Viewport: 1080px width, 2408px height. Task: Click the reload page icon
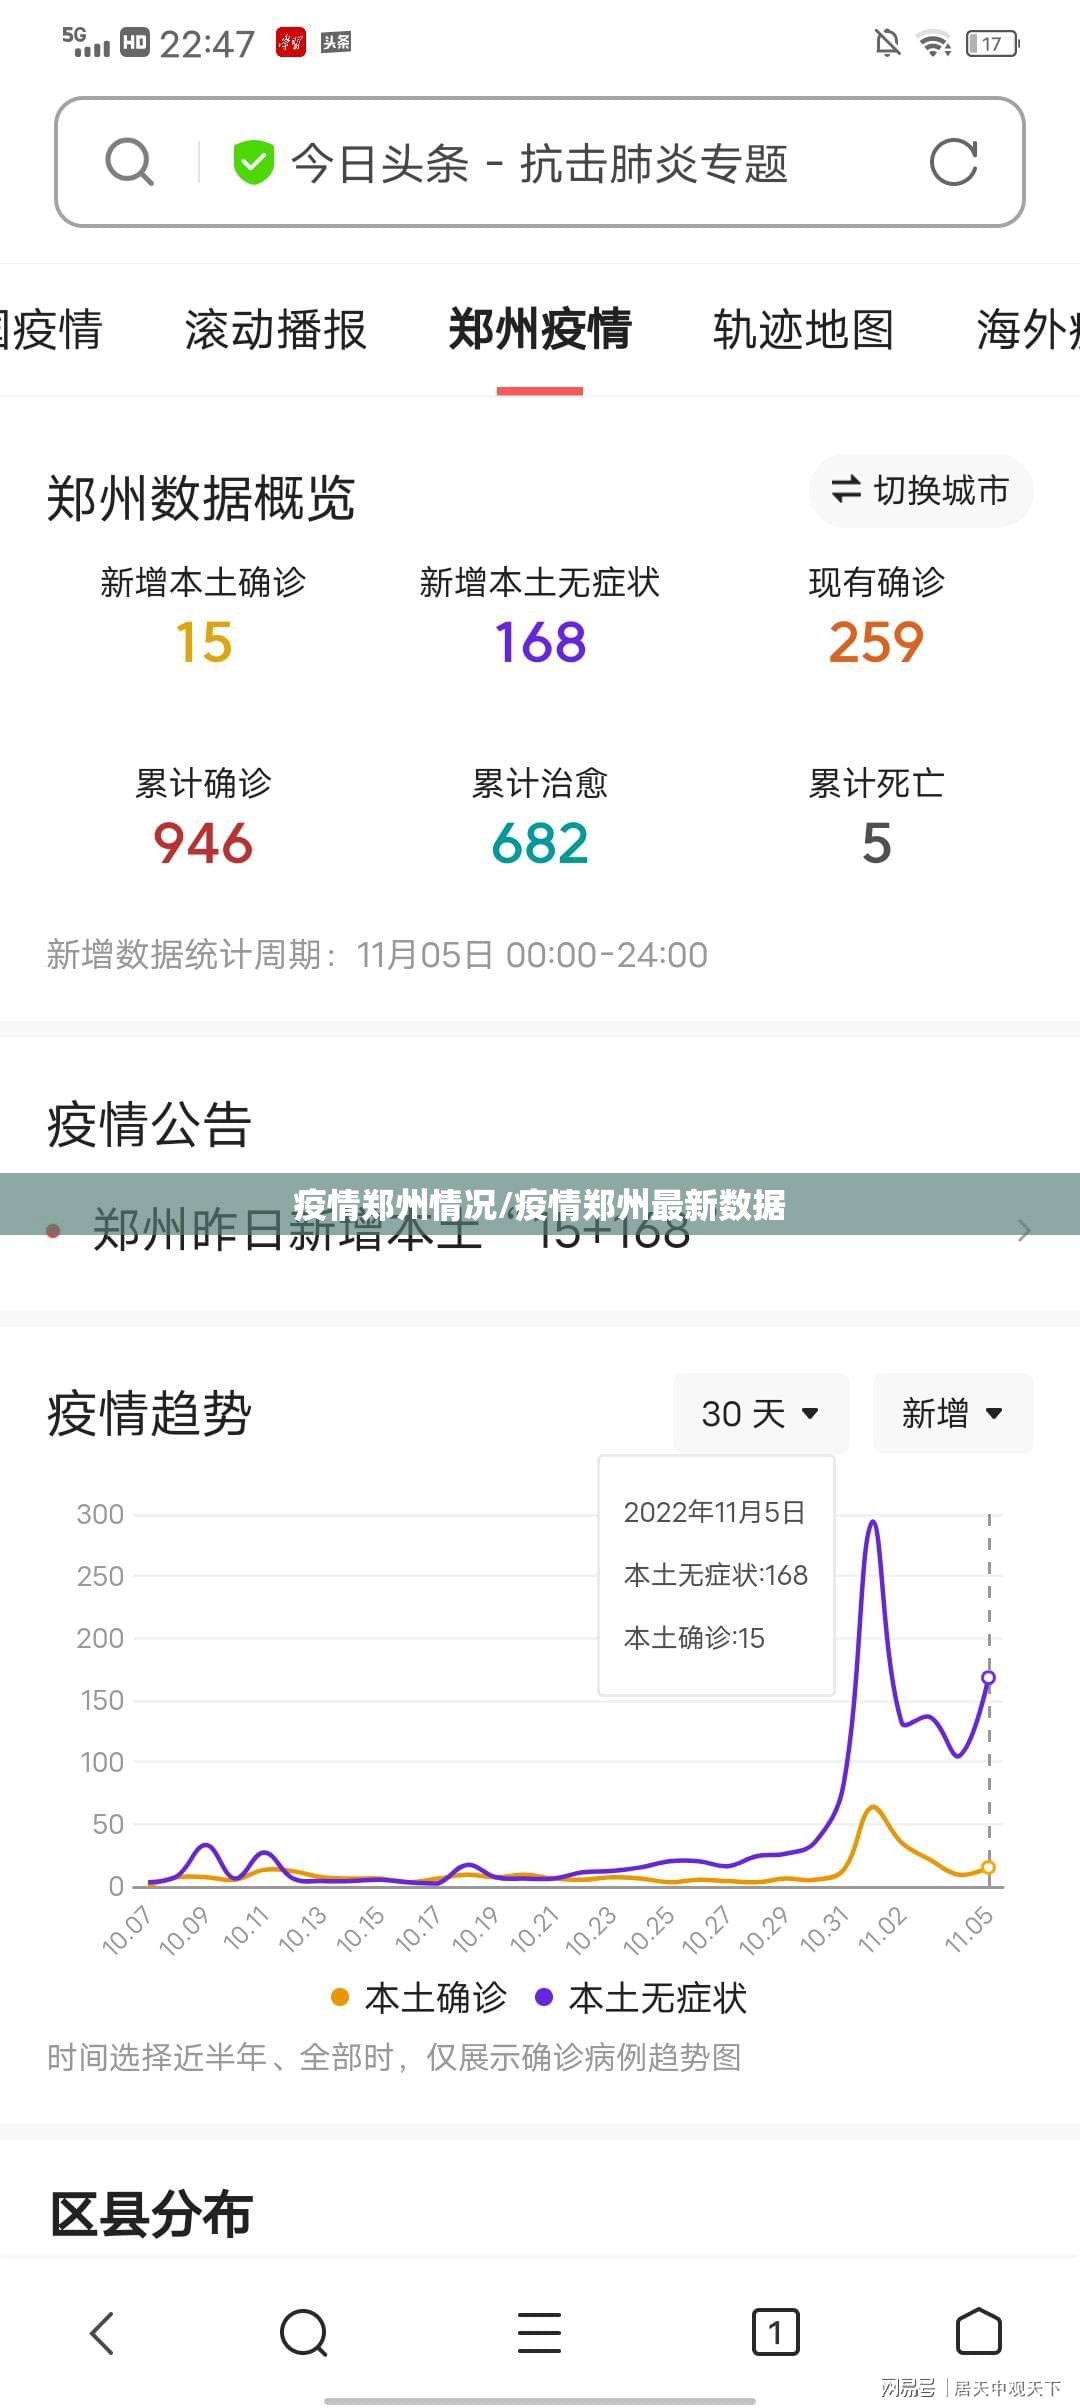click(x=952, y=162)
